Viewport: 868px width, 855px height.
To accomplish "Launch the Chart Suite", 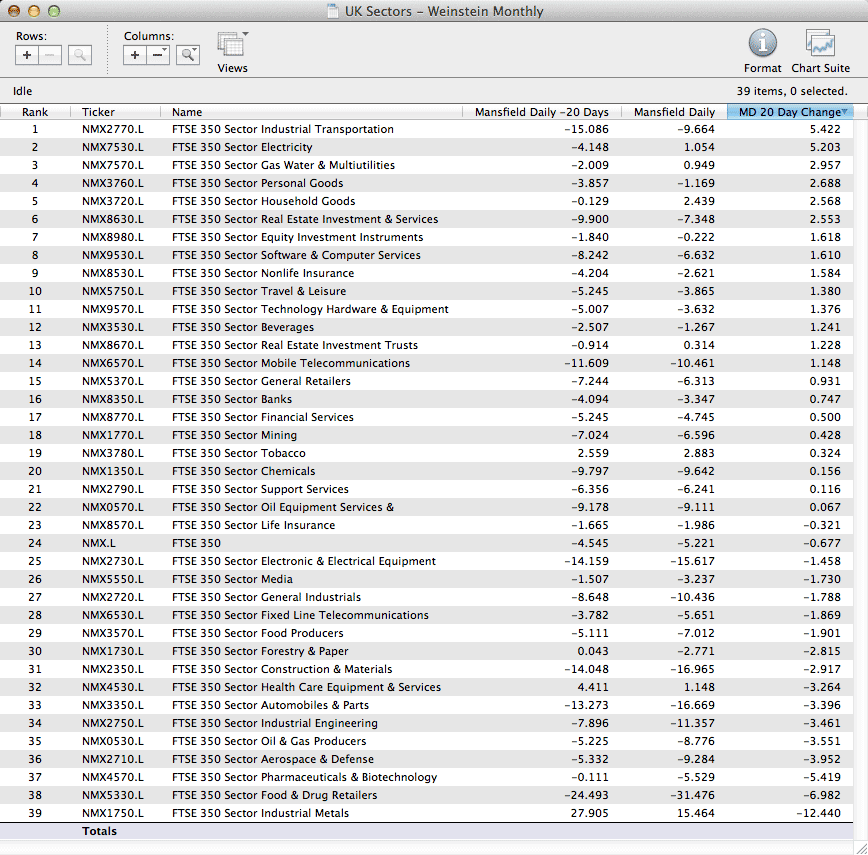I will point(820,48).
